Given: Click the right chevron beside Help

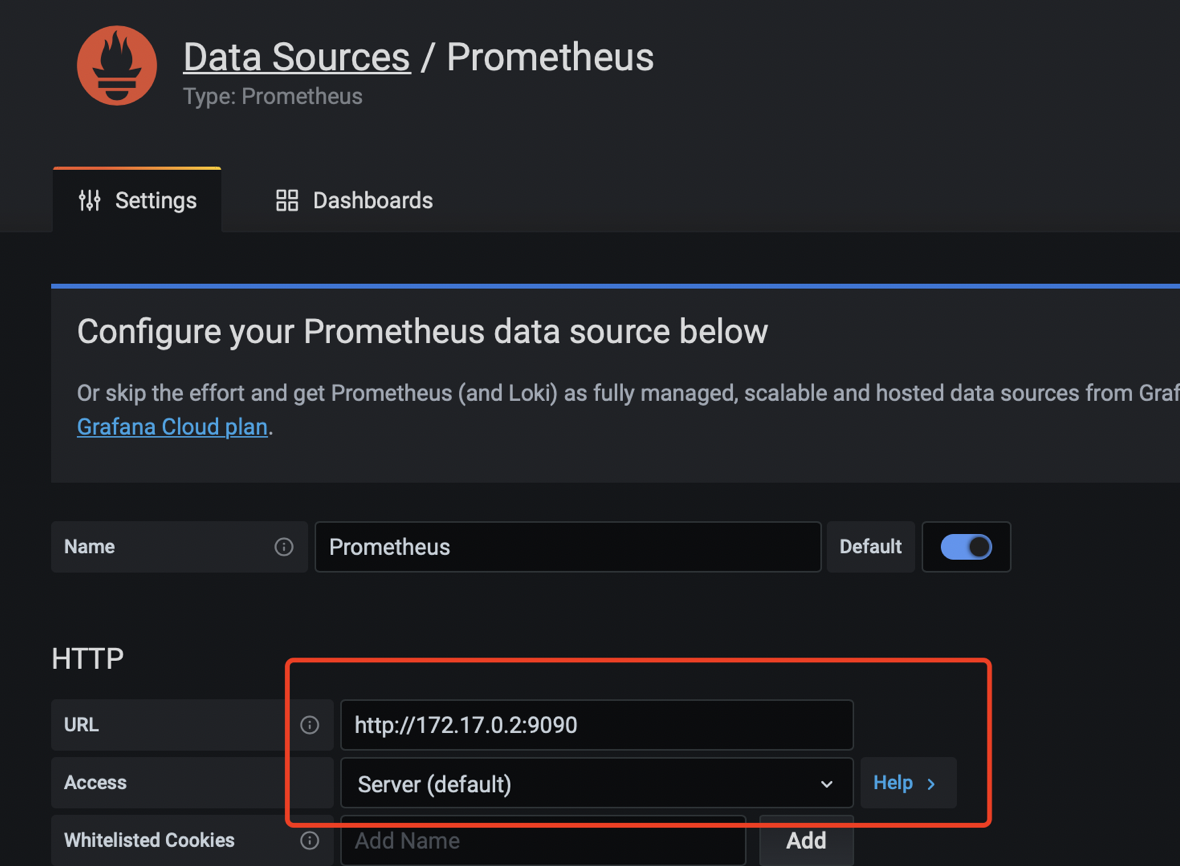Looking at the screenshot, I should pyautogui.click(x=931, y=784).
